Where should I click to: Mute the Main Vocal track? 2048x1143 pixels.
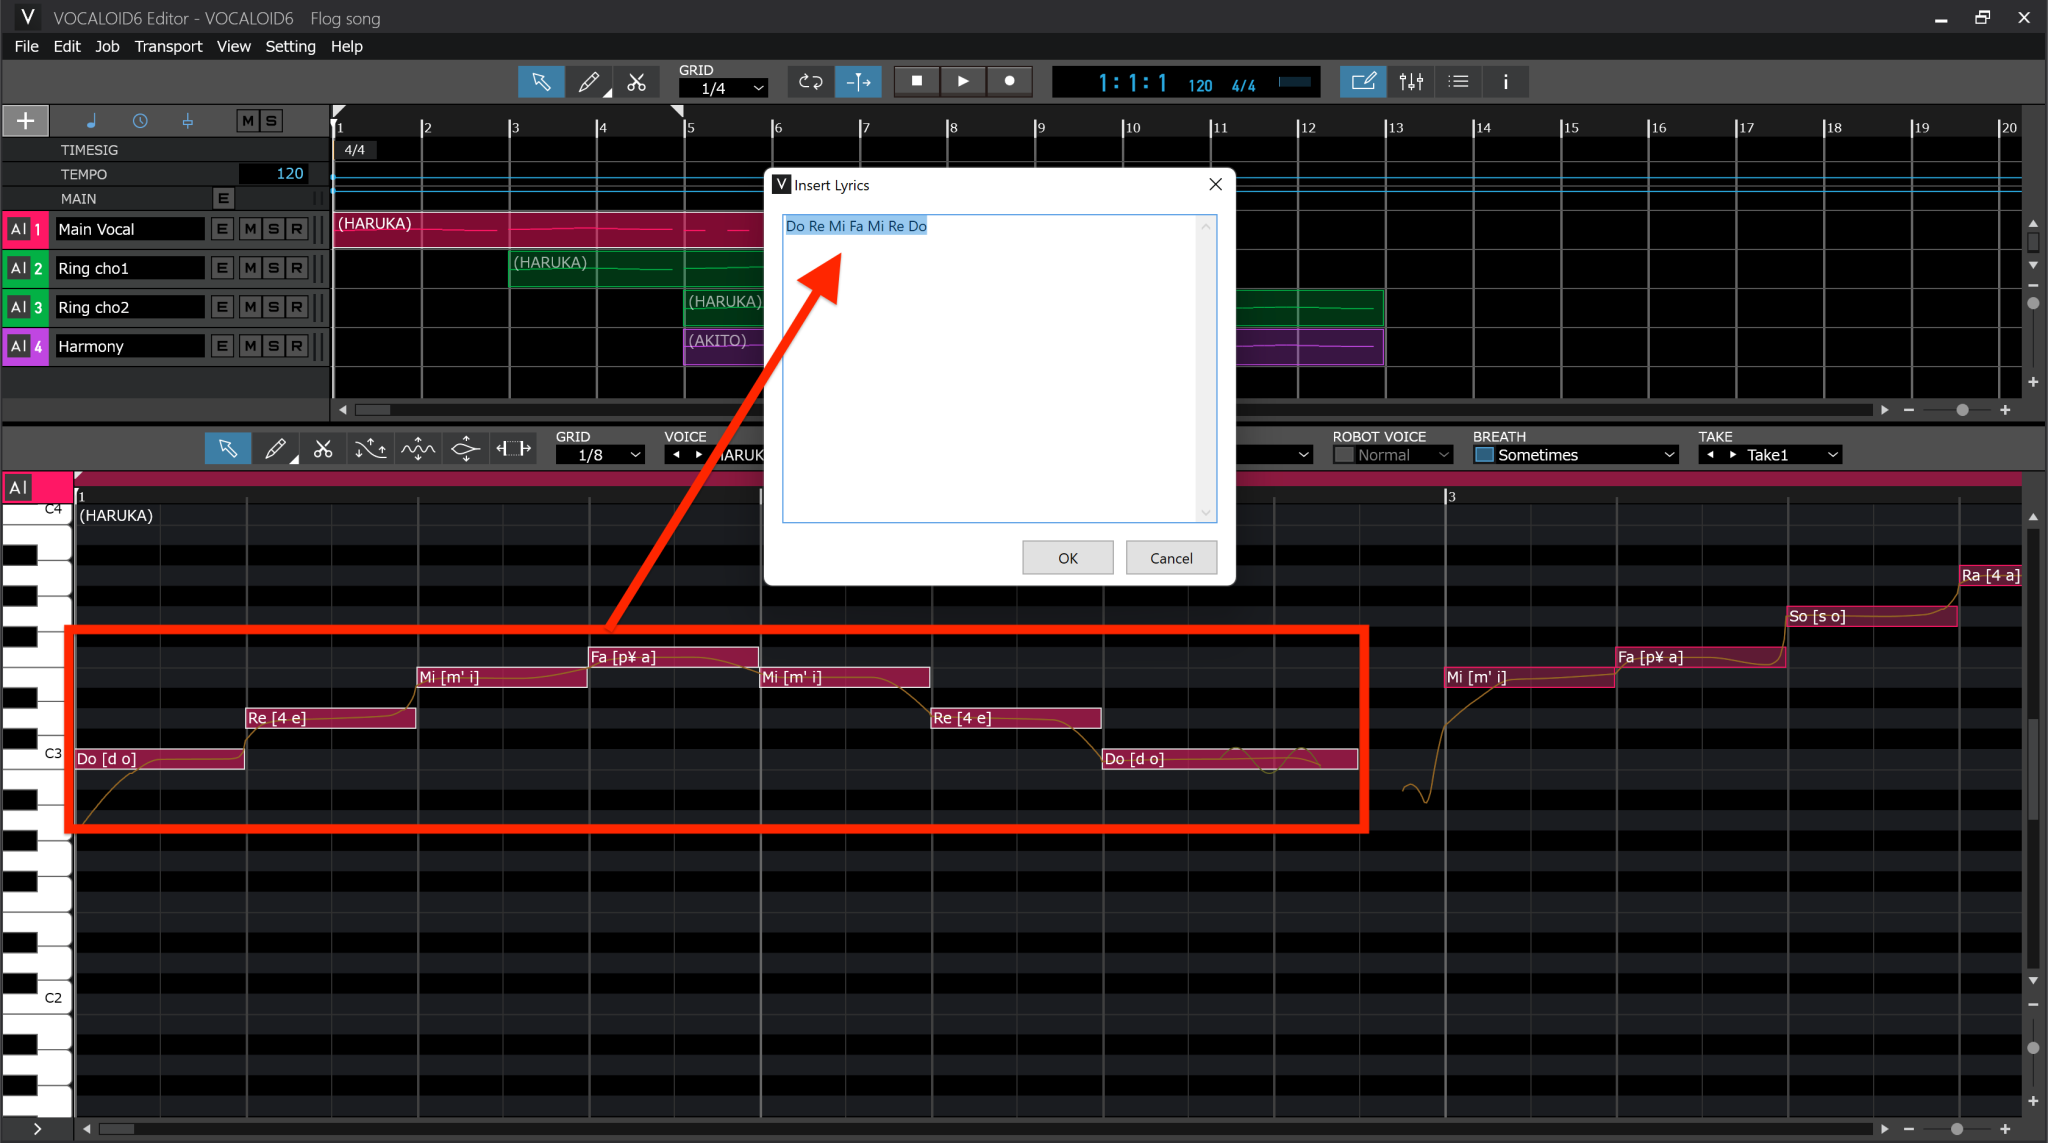[249, 228]
